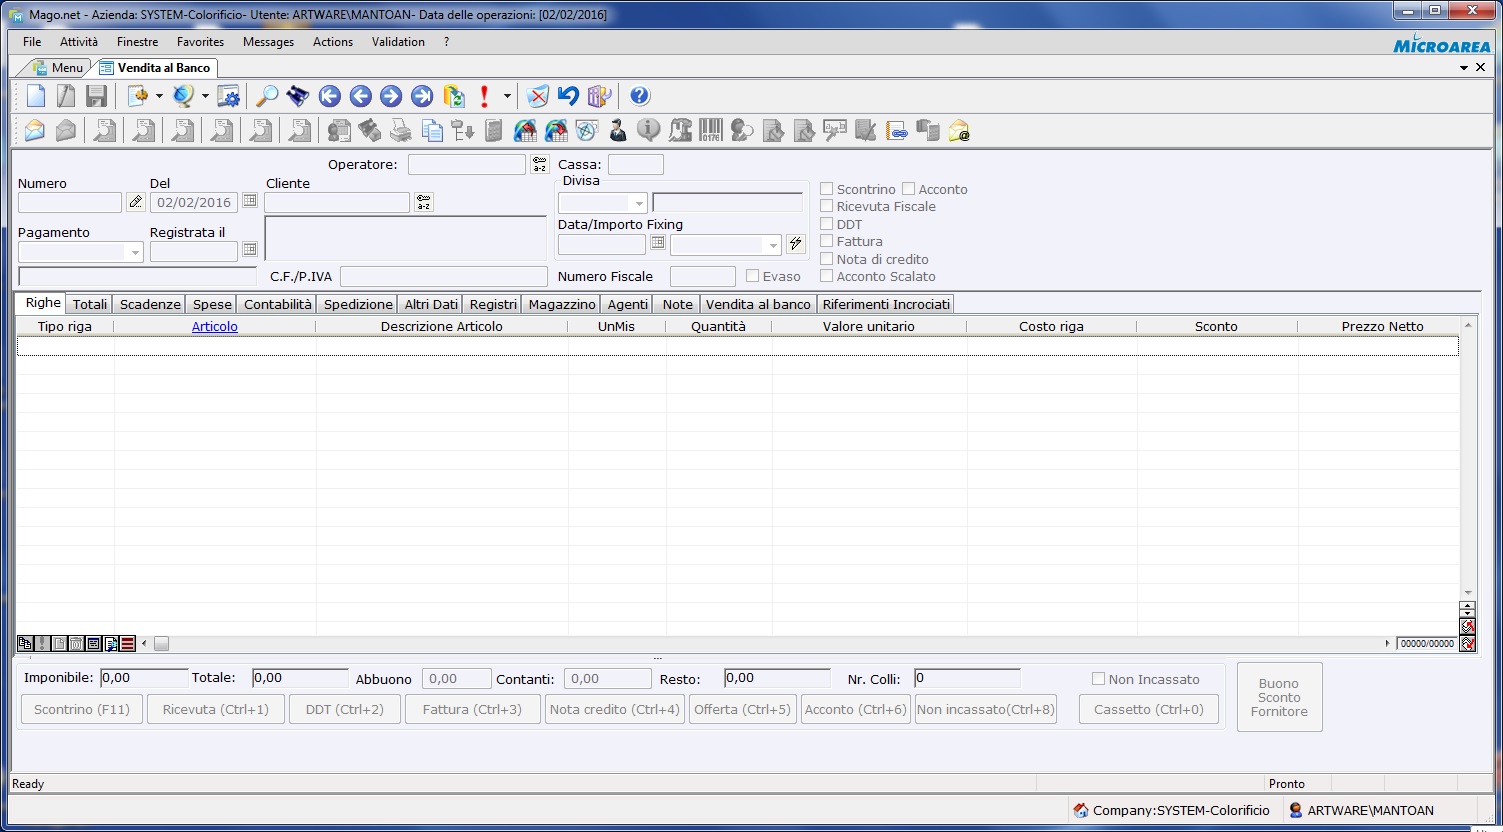Image resolution: width=1503 pixels, height=832 pixels.
Task: Click the magnifying glass search icon
Action: (267, 96)
